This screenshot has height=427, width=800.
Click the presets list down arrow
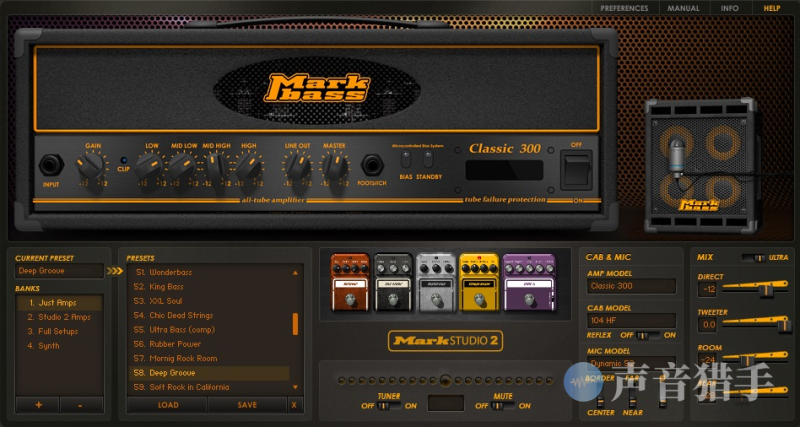pyautogui.click(x=295, y=387)
